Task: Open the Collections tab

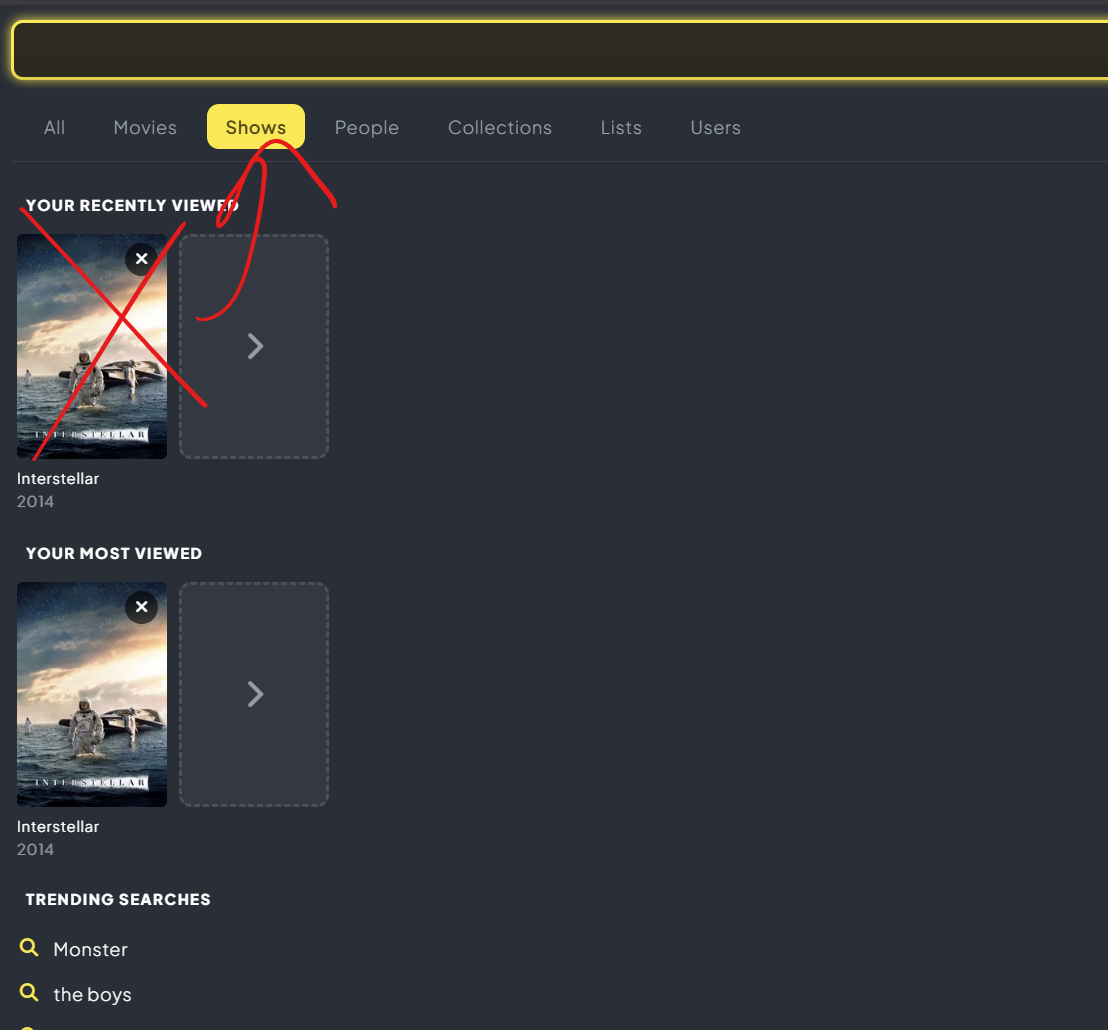Action: 500,127
